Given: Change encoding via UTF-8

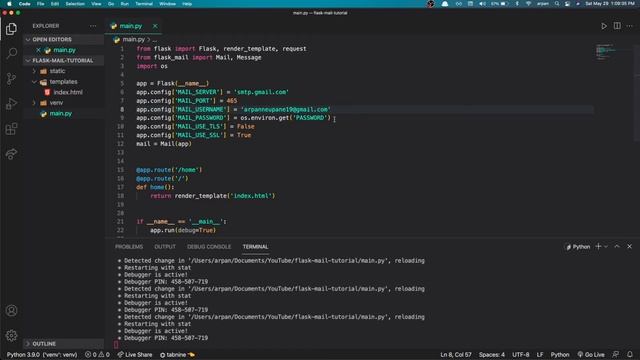Looking at the screenshot, I should pyautogui.click(x=521, y=355).
